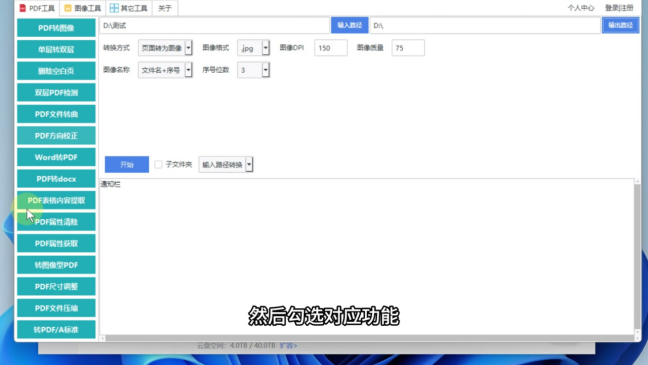
Task: Click the notification area vertical scrollbar
Action: coord(637,258)
